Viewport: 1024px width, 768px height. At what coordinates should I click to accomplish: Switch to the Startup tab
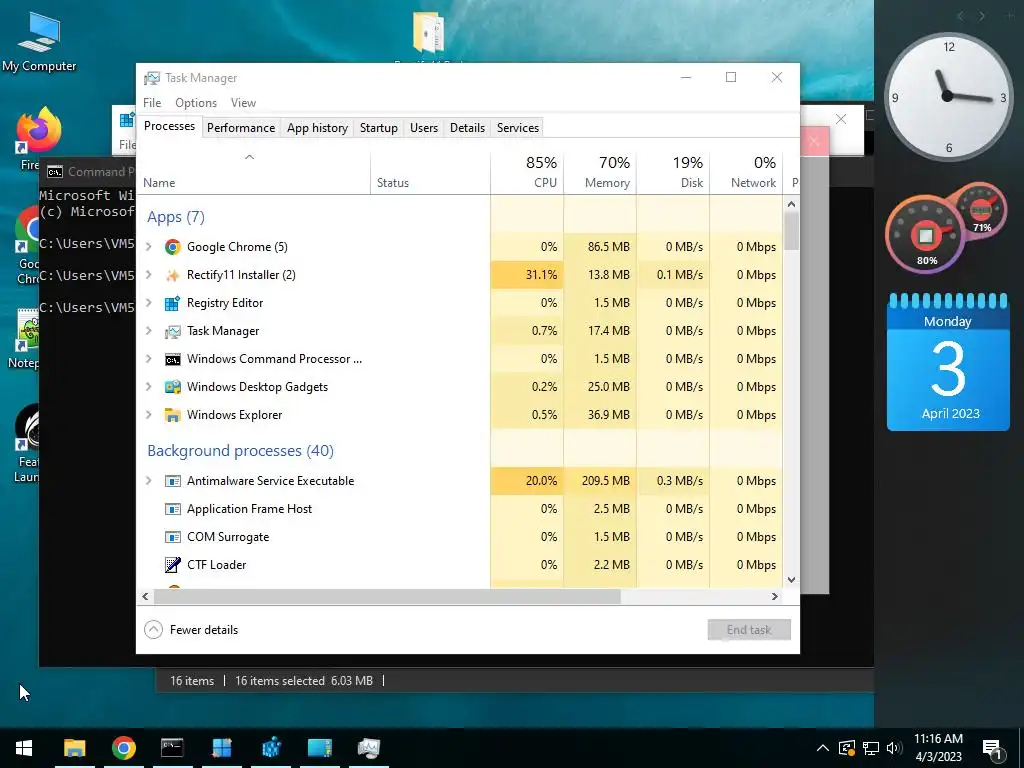(379, 128)
